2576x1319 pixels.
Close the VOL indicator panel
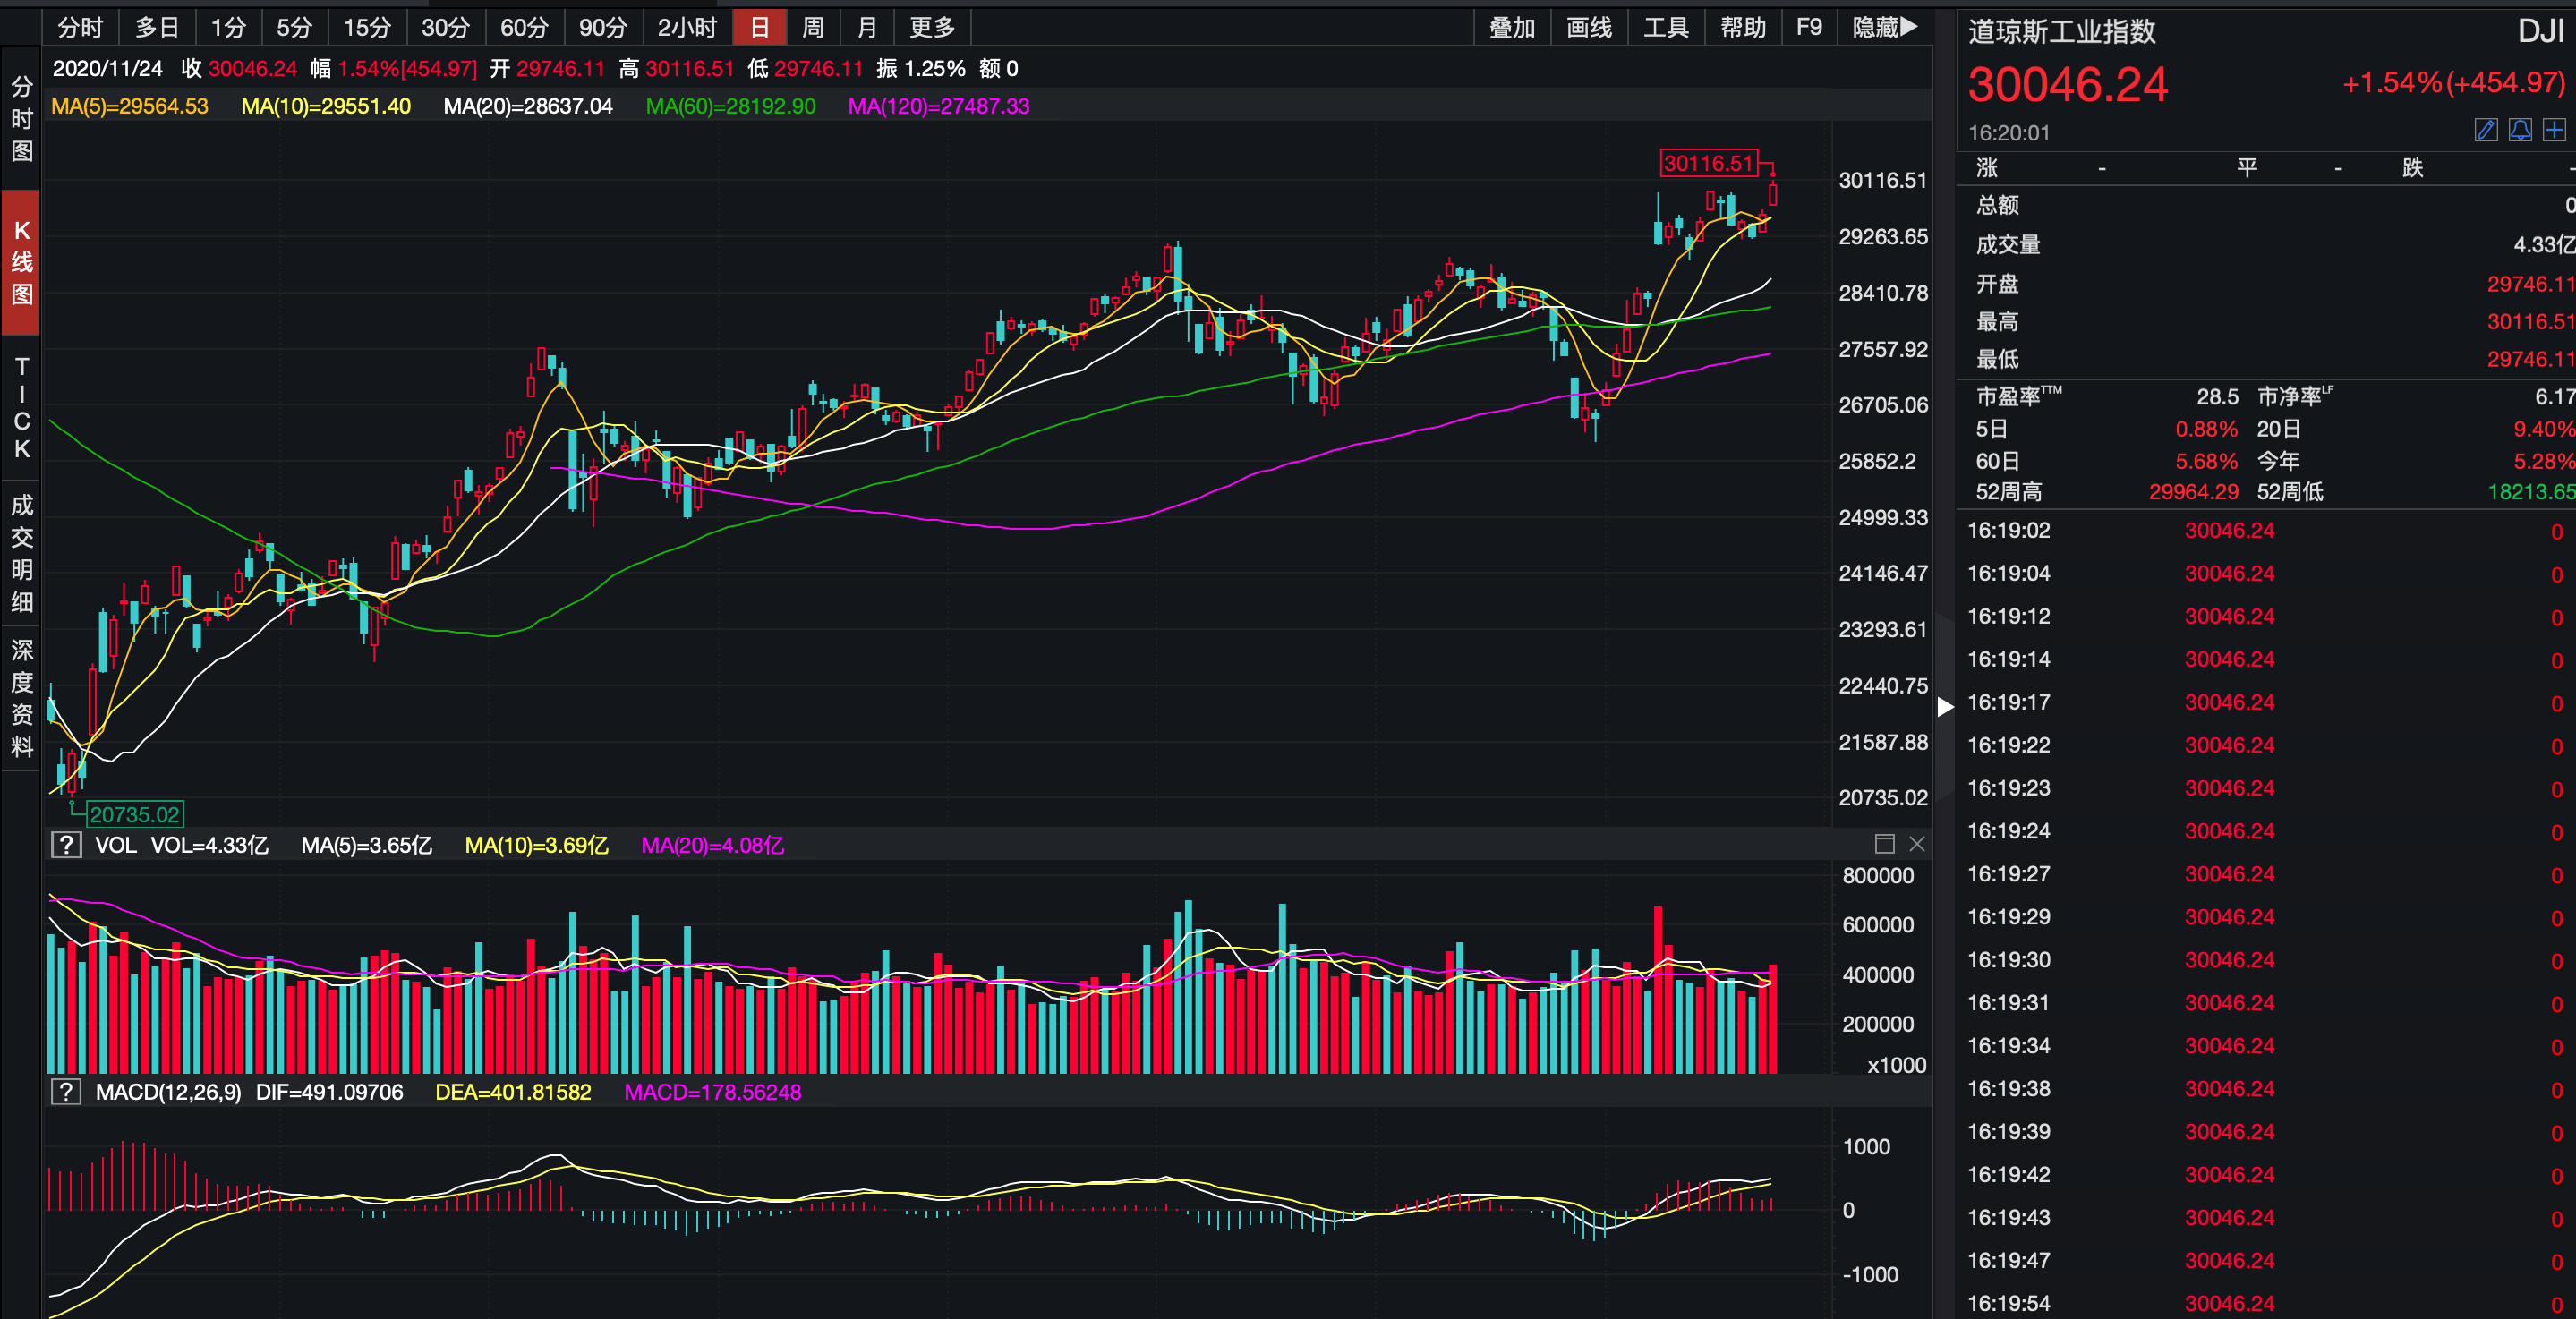click(x=1916, y=844)
